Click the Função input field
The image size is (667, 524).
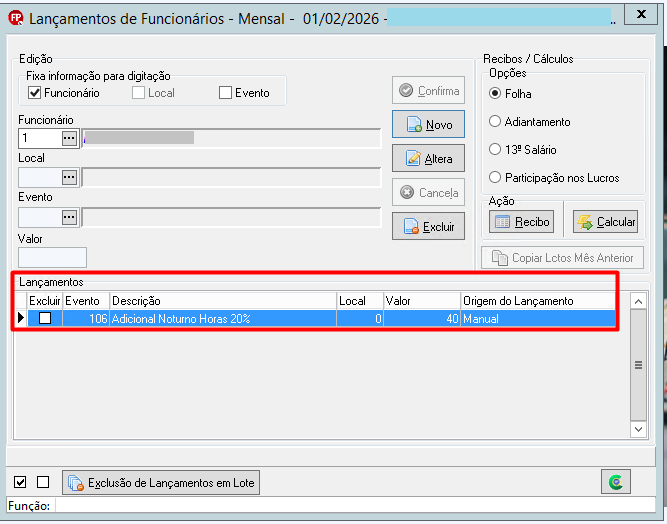click(x=355, y=505)
